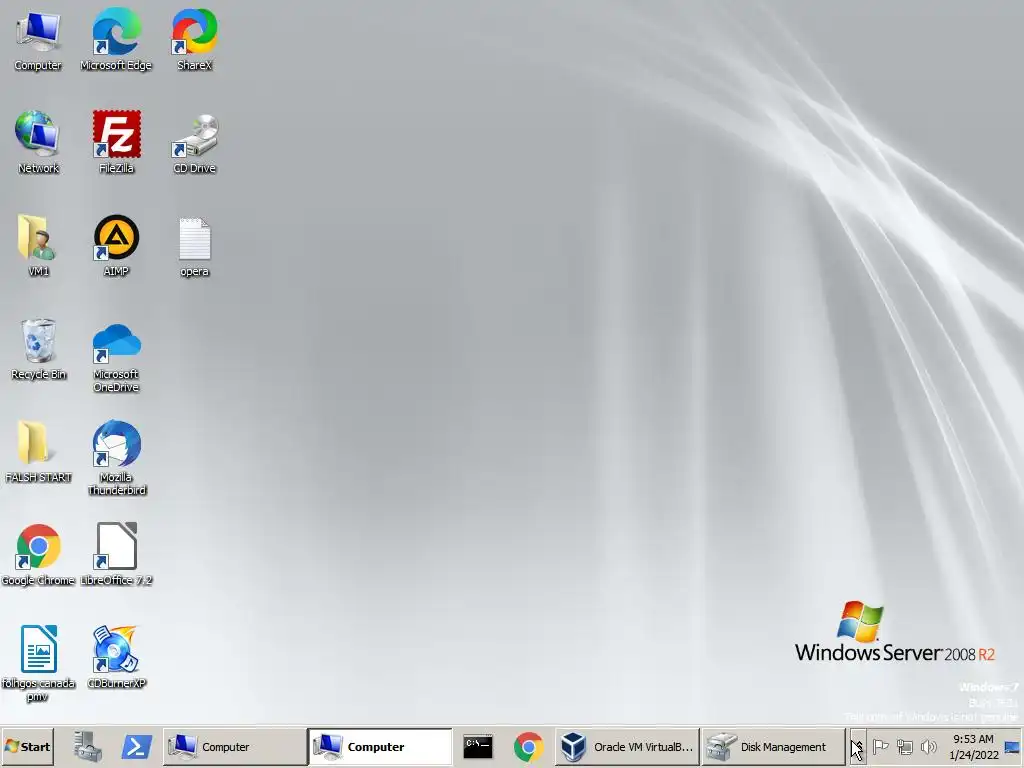Select the CD Drive shortcut
The width and height of the screenshot is (1024, 768).
click(195, 142)
